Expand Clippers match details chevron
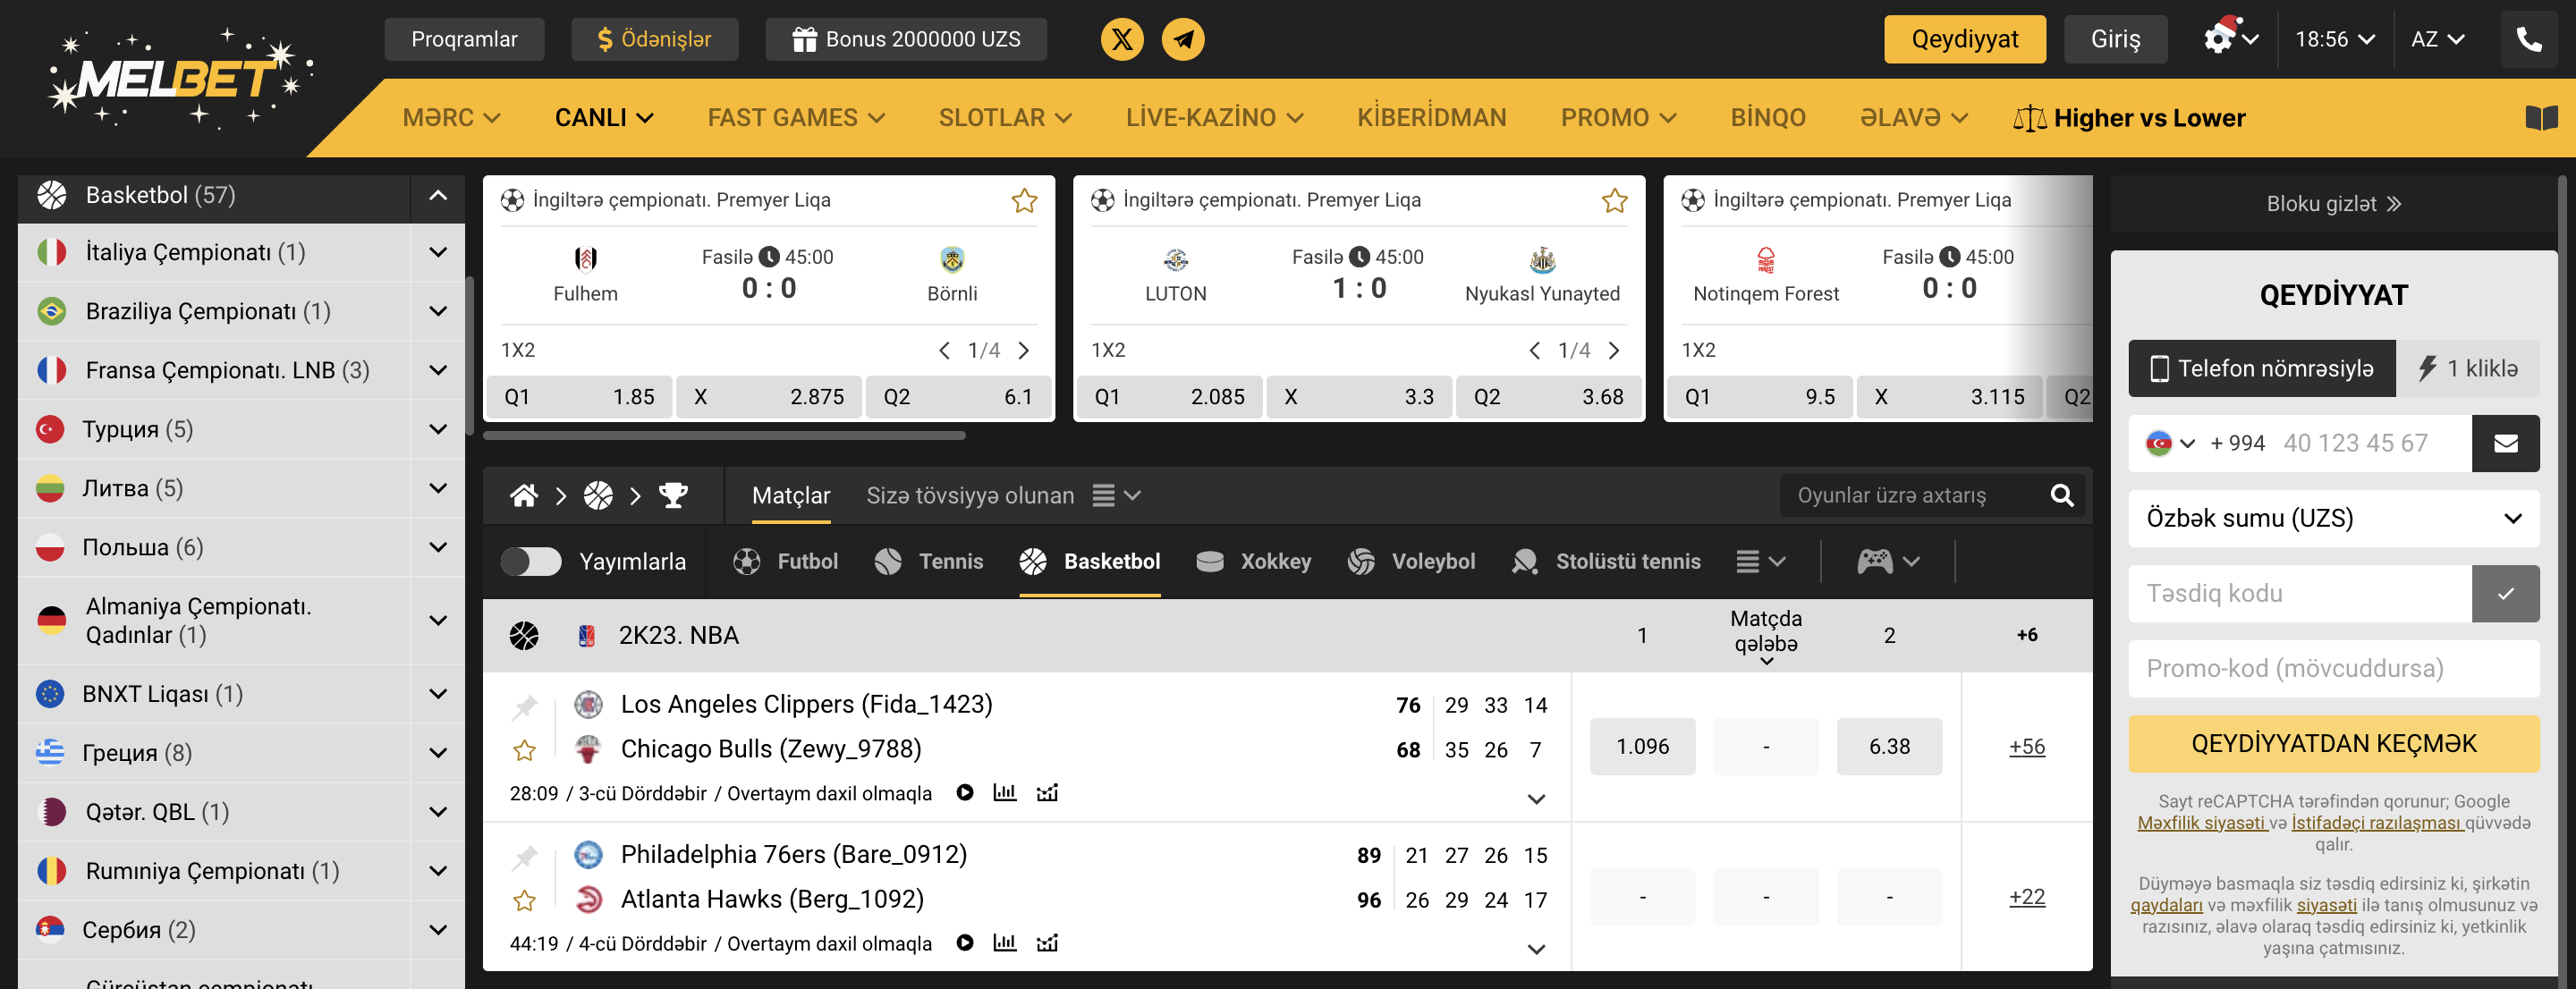Screen dimensions: 2576x989 [x=1536, y=799]
